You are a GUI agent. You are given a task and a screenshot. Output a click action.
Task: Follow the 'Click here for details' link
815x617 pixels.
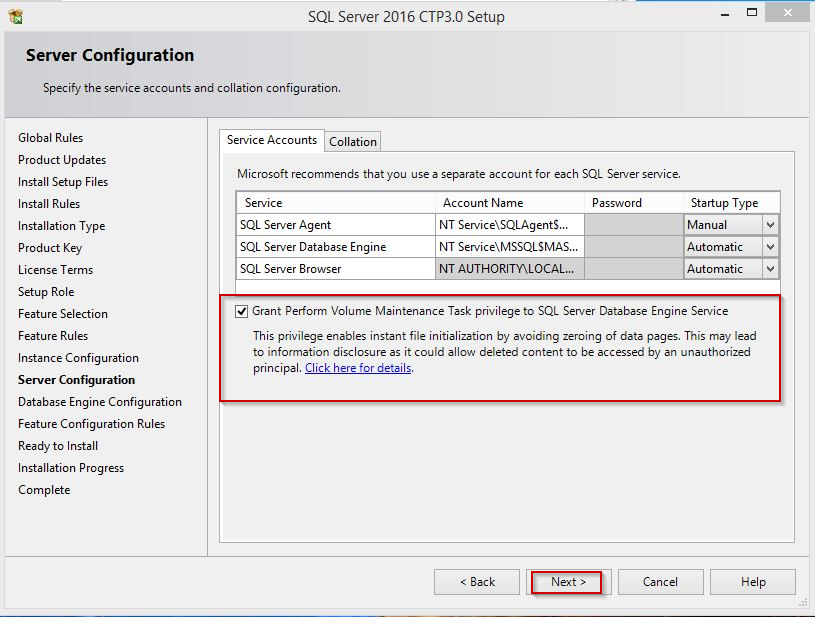coord(358,368)
